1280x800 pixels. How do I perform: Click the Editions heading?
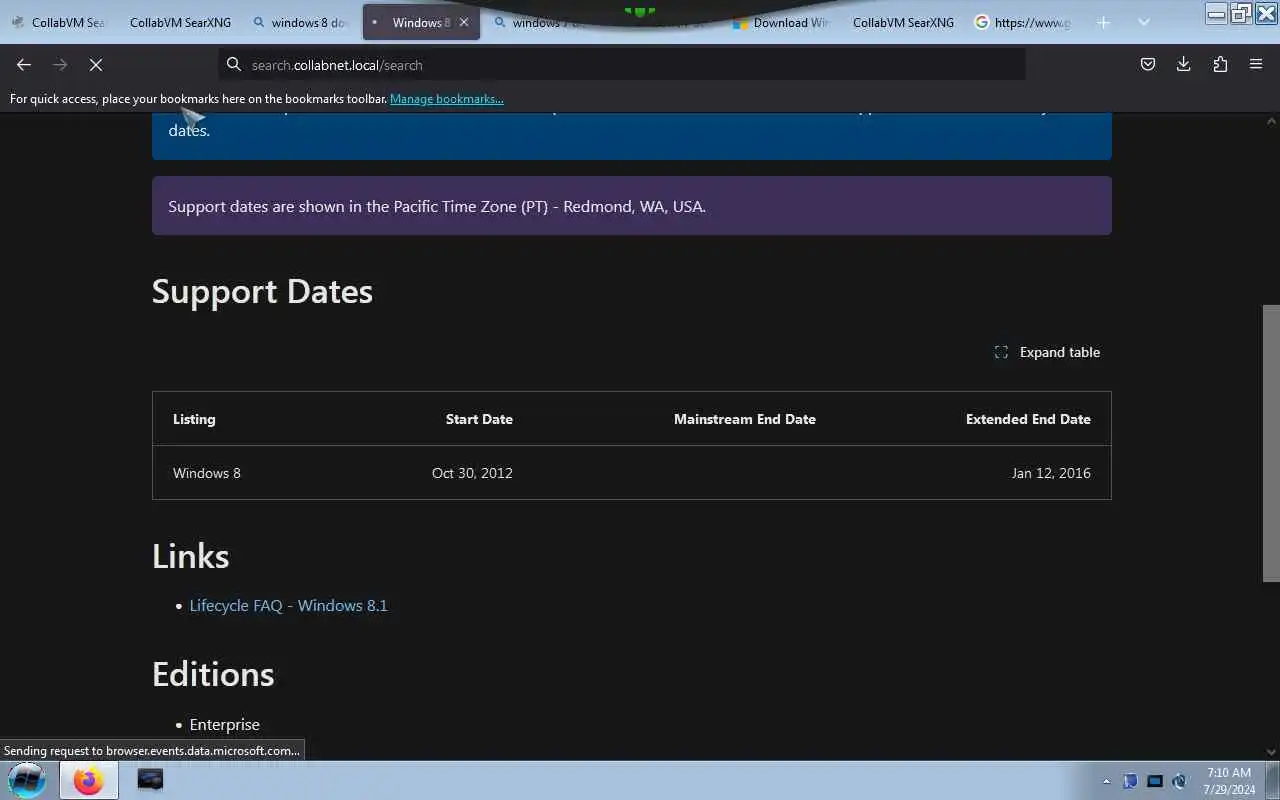click(213, 674)
